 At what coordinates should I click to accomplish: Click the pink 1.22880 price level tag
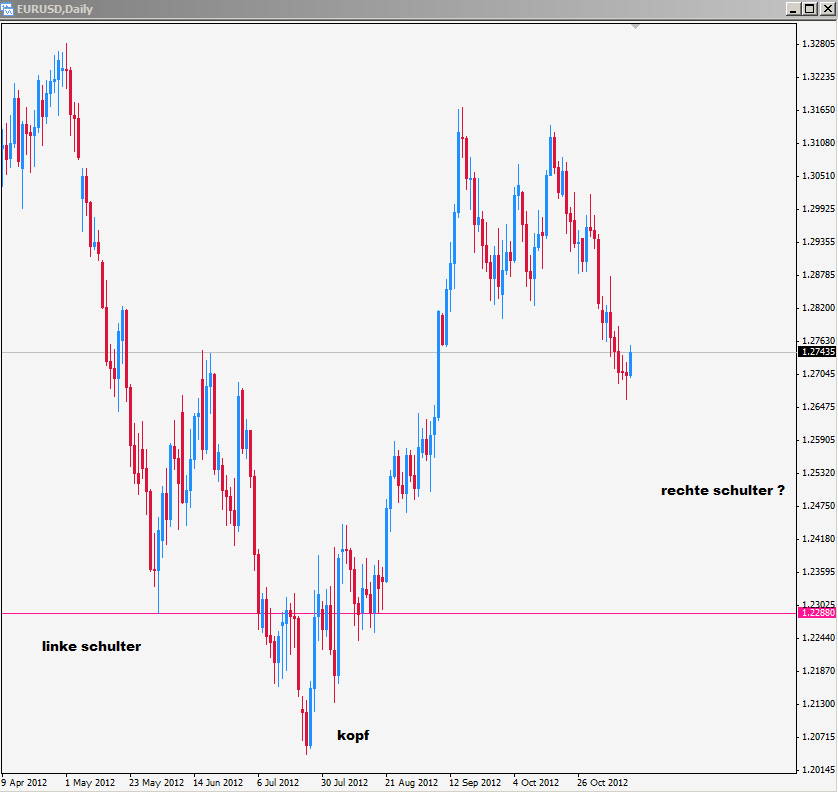click(x=817, y=613)
